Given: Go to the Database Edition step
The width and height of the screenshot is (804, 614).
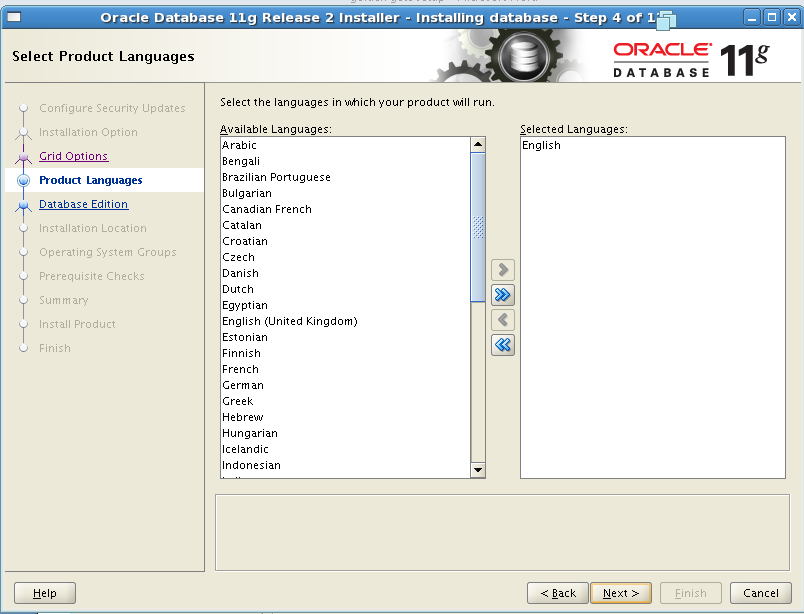Looking at the screenshot, I should pos(84,204).
